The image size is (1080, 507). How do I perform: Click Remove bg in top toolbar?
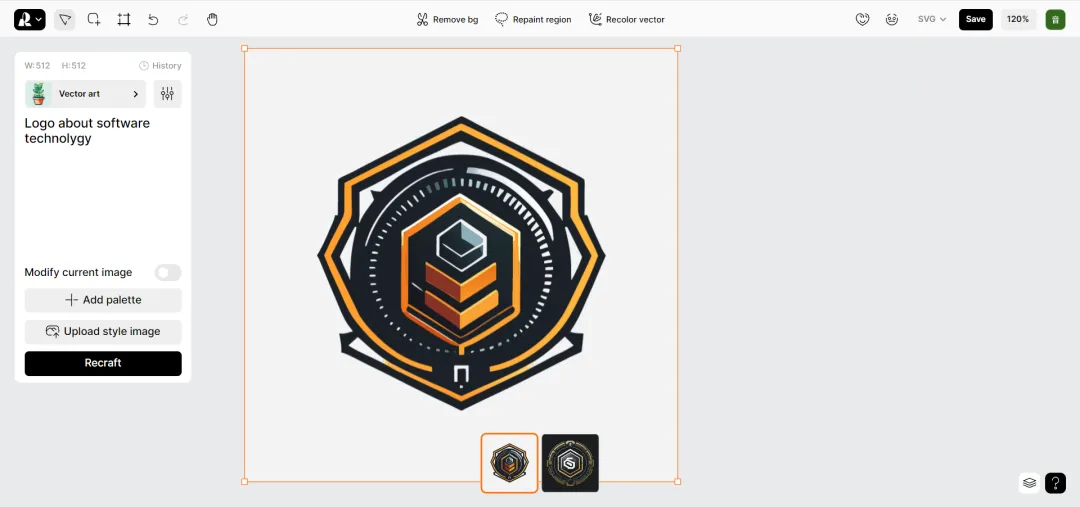coord(447,19)
